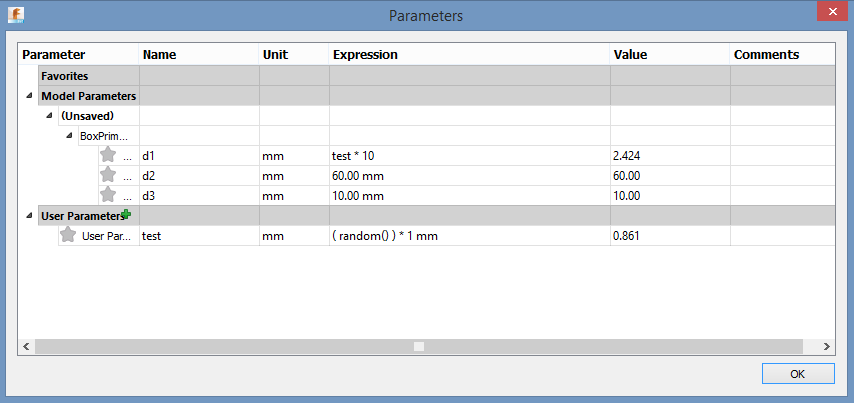Select the Favorites group row
The width and height of the screenshot is (854, 403).
click(436, 76)
